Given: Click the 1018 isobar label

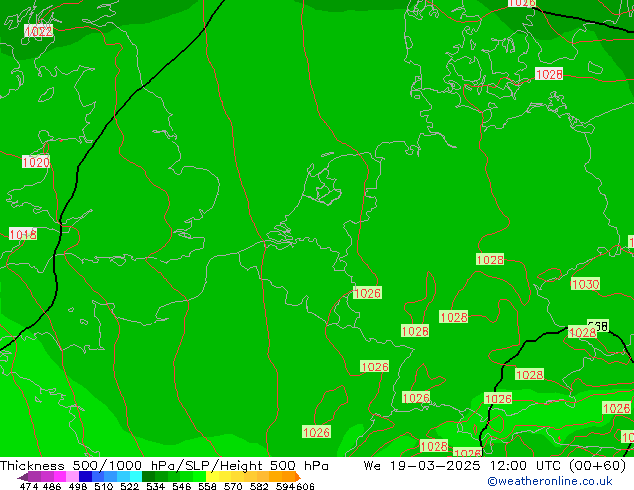Looking at the screenshot, I should tap(23, 234).
